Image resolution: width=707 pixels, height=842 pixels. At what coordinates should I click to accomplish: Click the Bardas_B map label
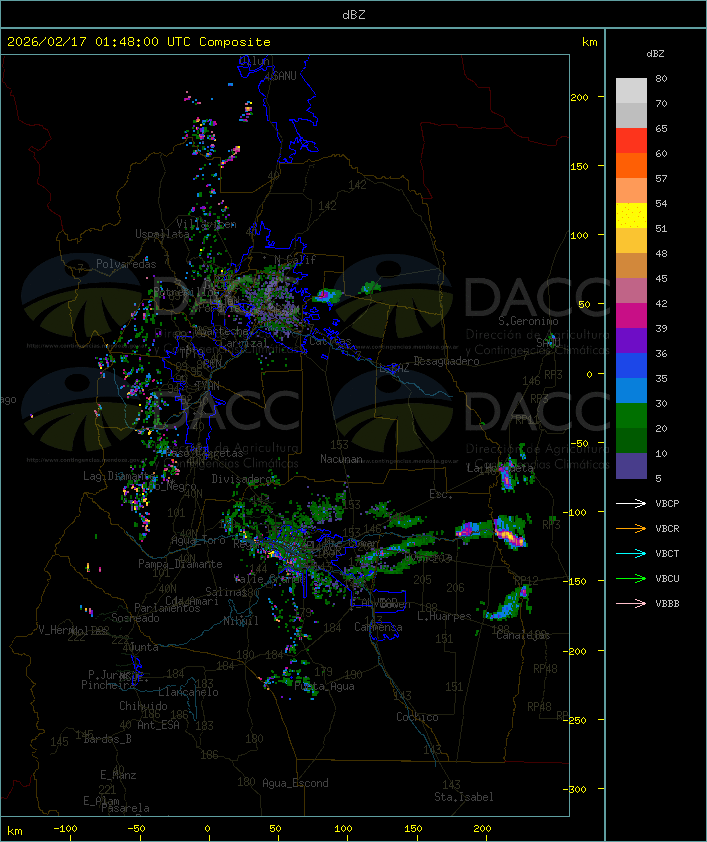pos(107,739)
